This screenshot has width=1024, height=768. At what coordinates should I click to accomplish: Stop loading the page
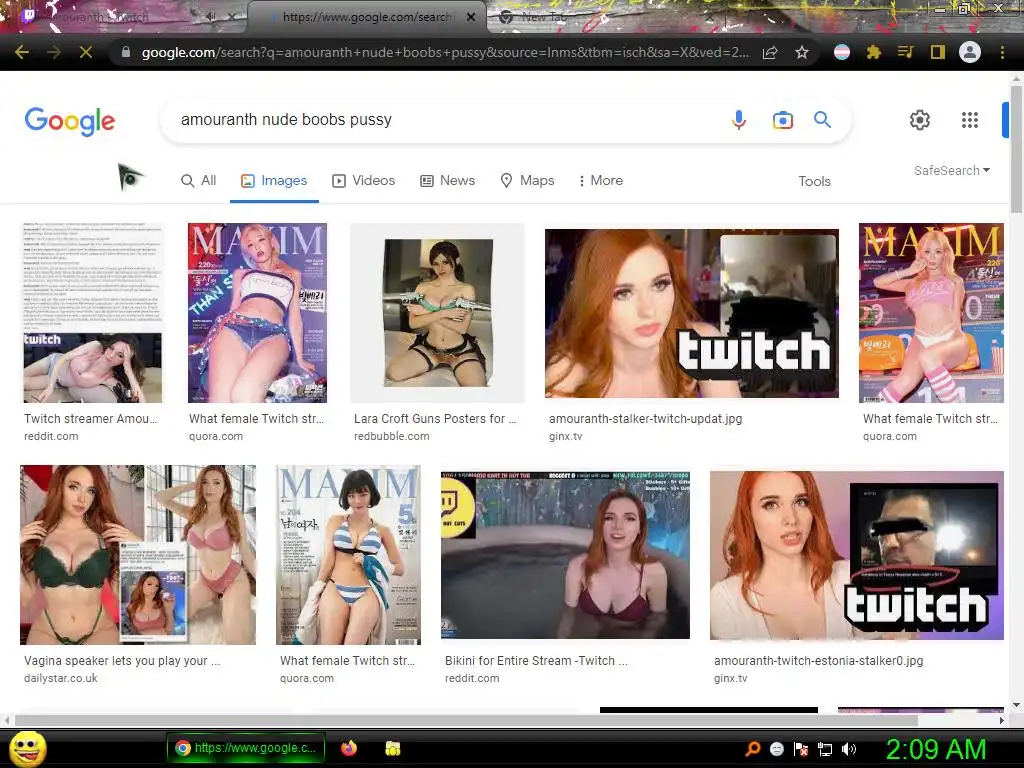pos(86,52)
